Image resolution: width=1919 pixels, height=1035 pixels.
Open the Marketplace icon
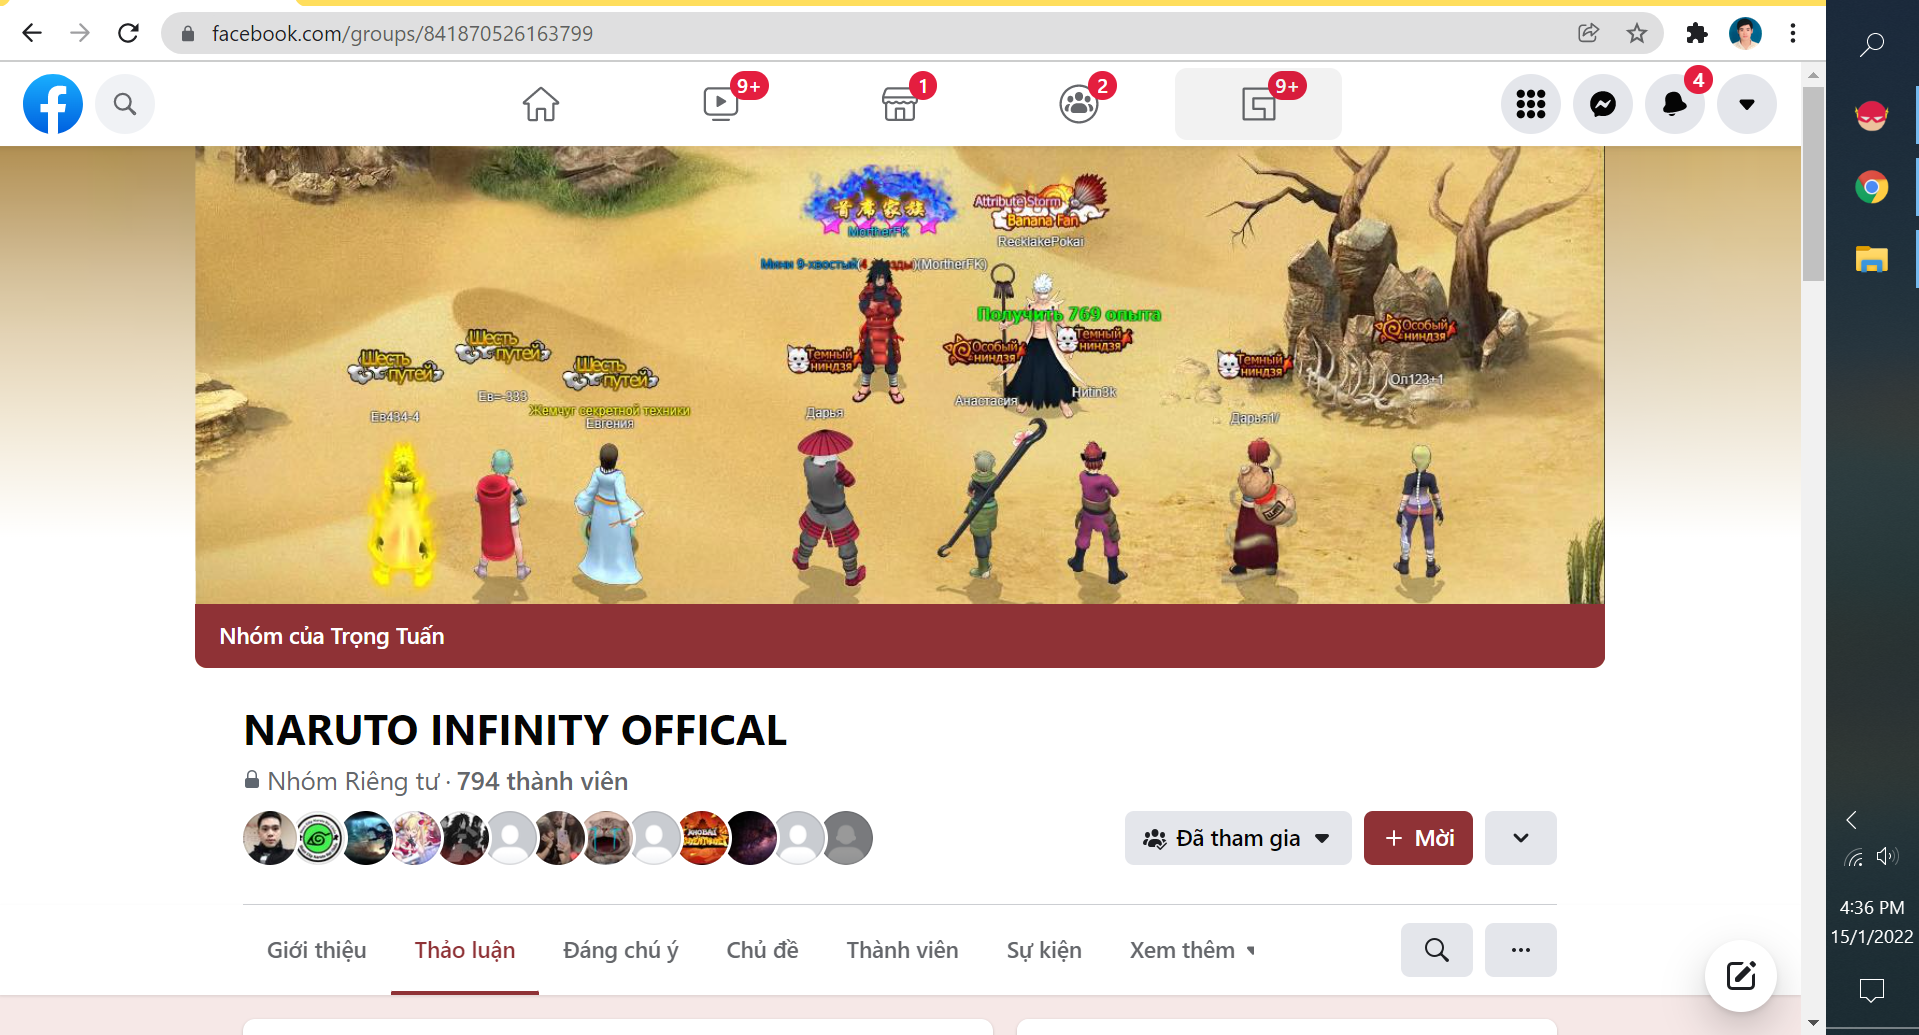click(900, 104)
